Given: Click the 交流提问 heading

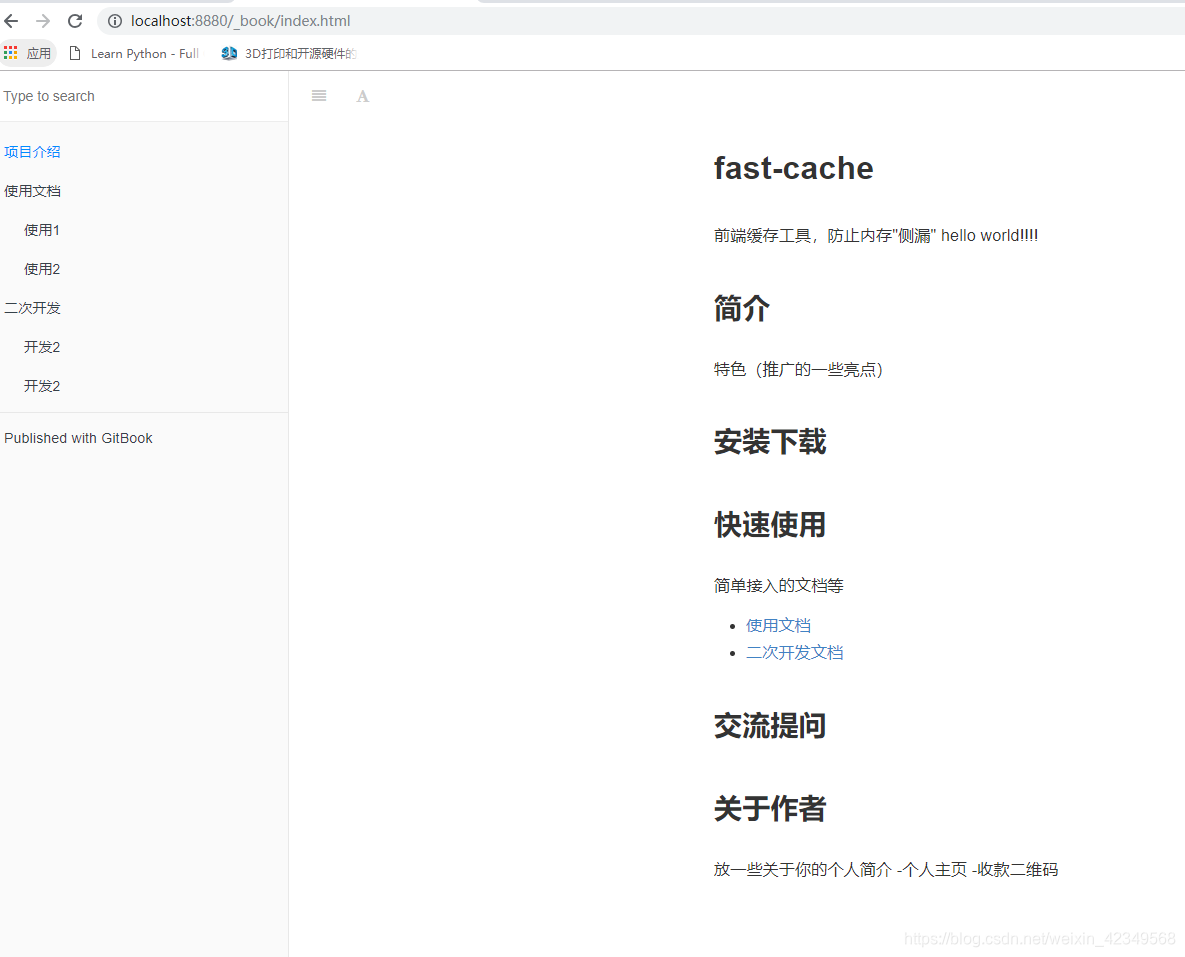Looking at the screenshot, I should (770, 726).
